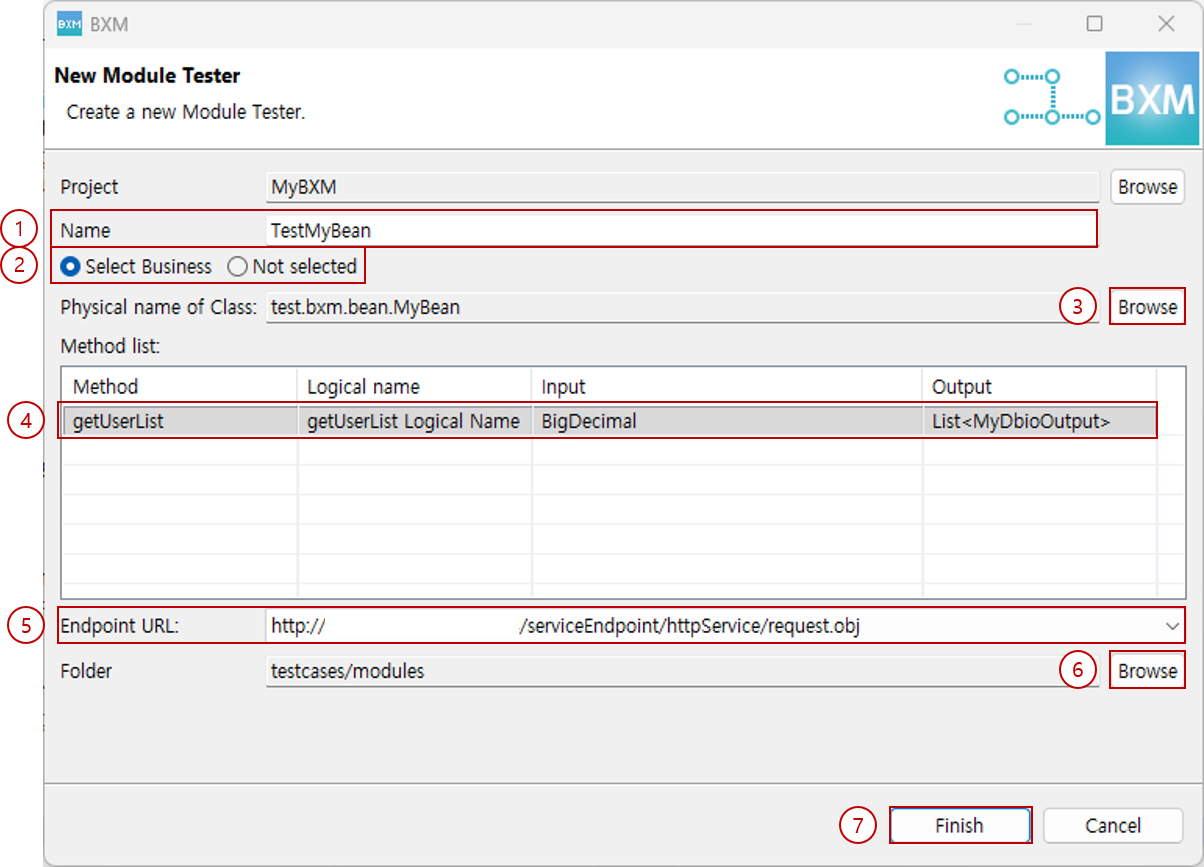Click Finish to create the Module Tester
The image size is (1204, 867).
tap(959, 825)
